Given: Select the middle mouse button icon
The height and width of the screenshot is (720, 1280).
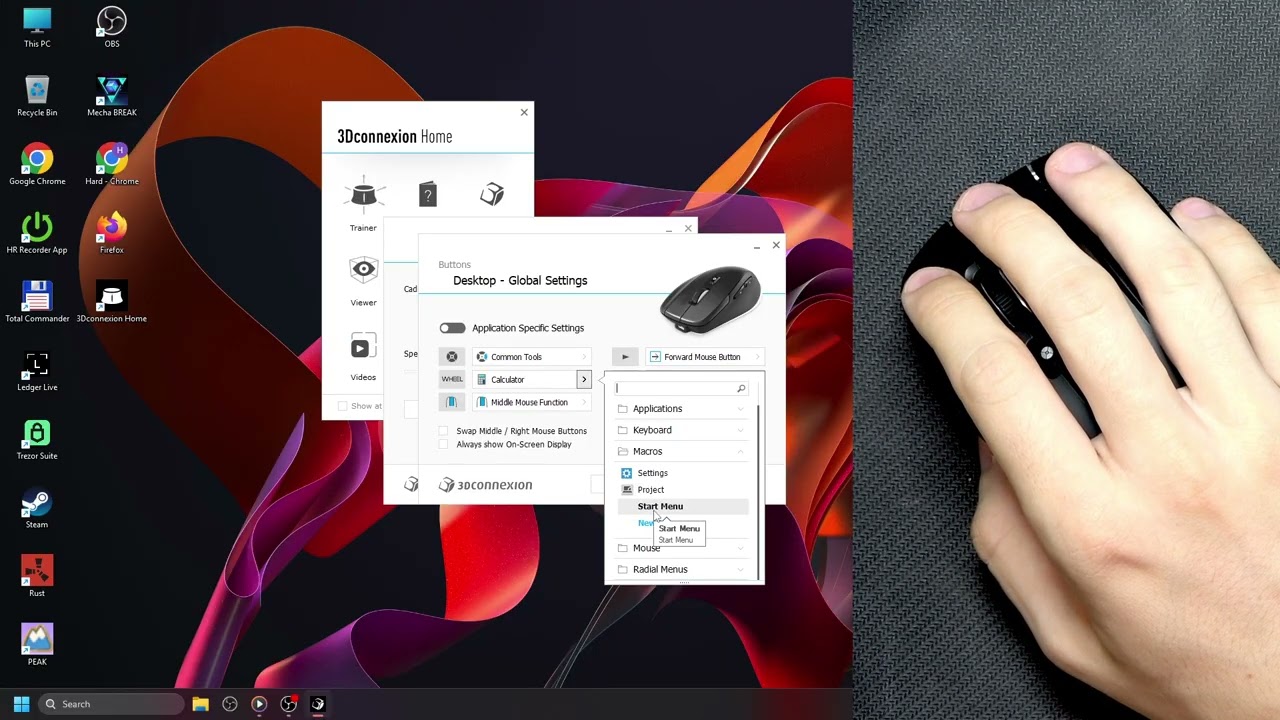Looking at the screenshot, I should [452, 402].
